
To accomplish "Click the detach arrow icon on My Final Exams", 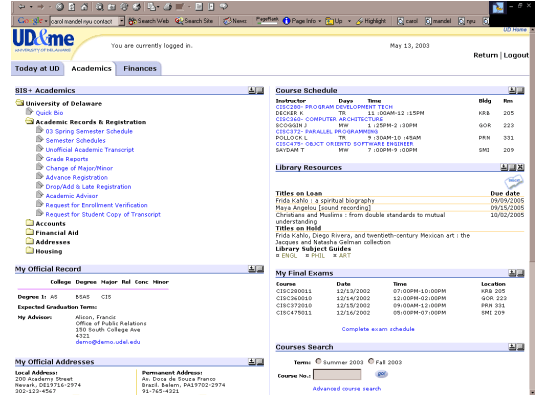I will tap(512, 273).
